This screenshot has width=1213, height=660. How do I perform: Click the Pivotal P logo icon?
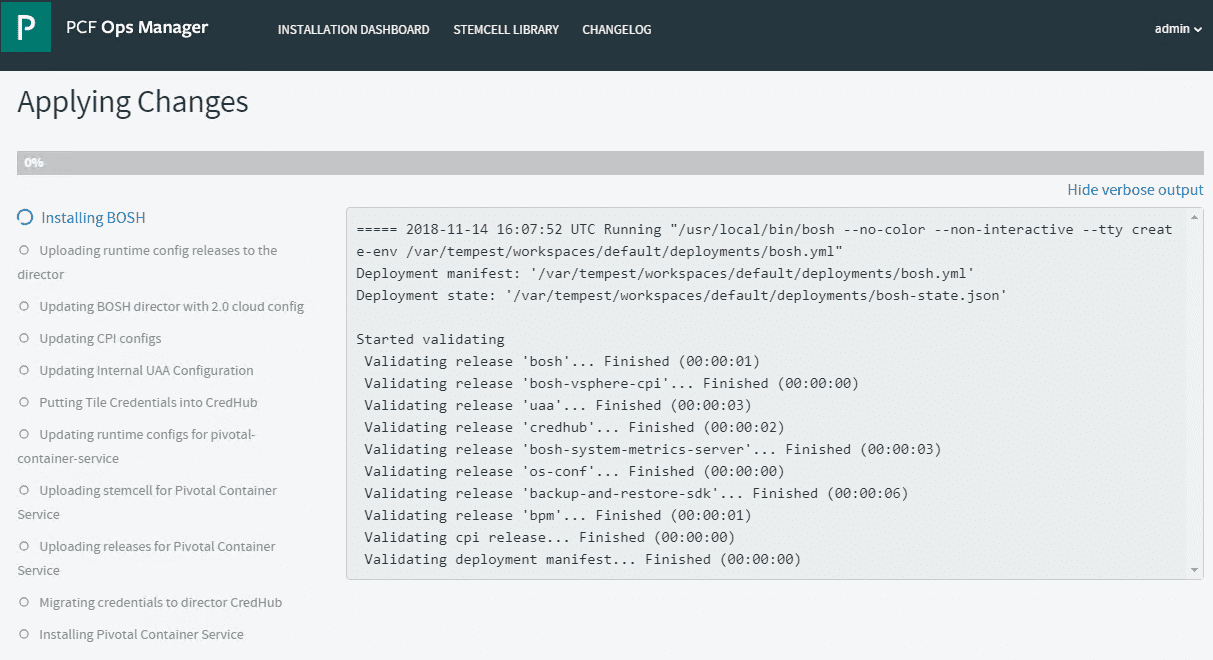(x=26, y=26)
